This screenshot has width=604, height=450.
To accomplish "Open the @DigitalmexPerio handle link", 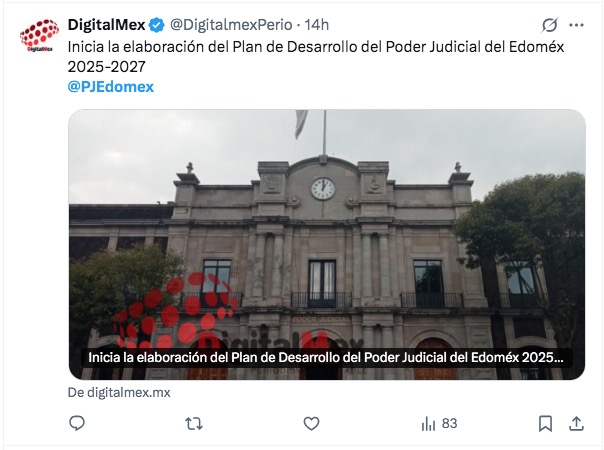I will 231,25.
